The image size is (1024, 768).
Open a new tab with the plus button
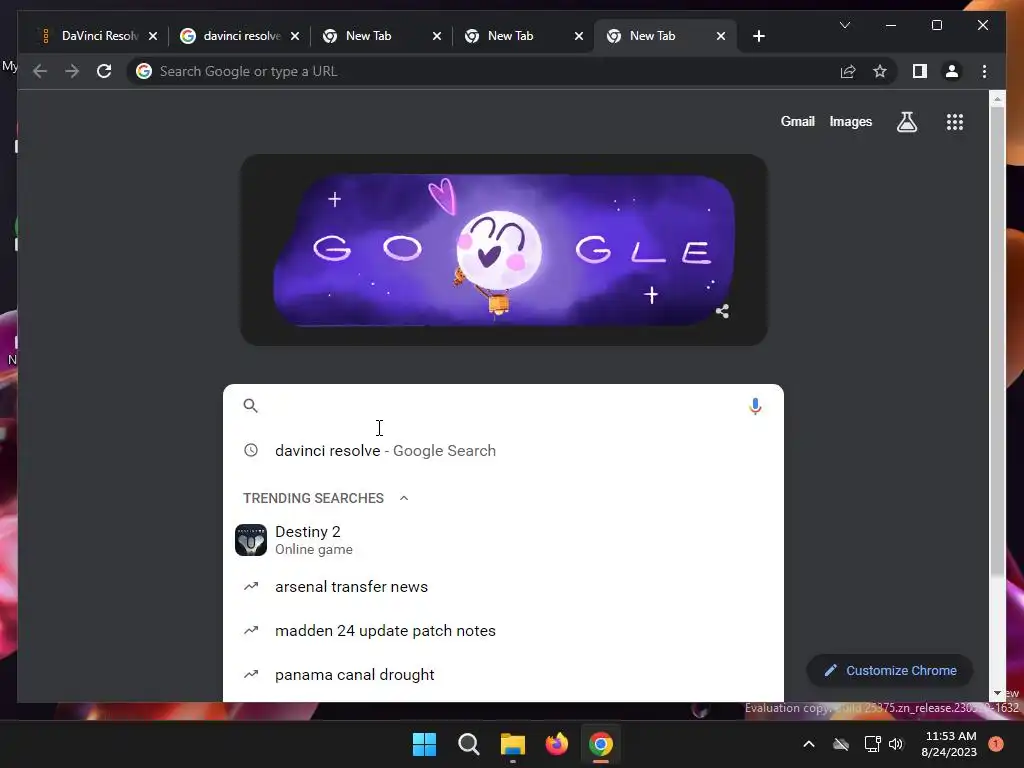coord(759,36)
